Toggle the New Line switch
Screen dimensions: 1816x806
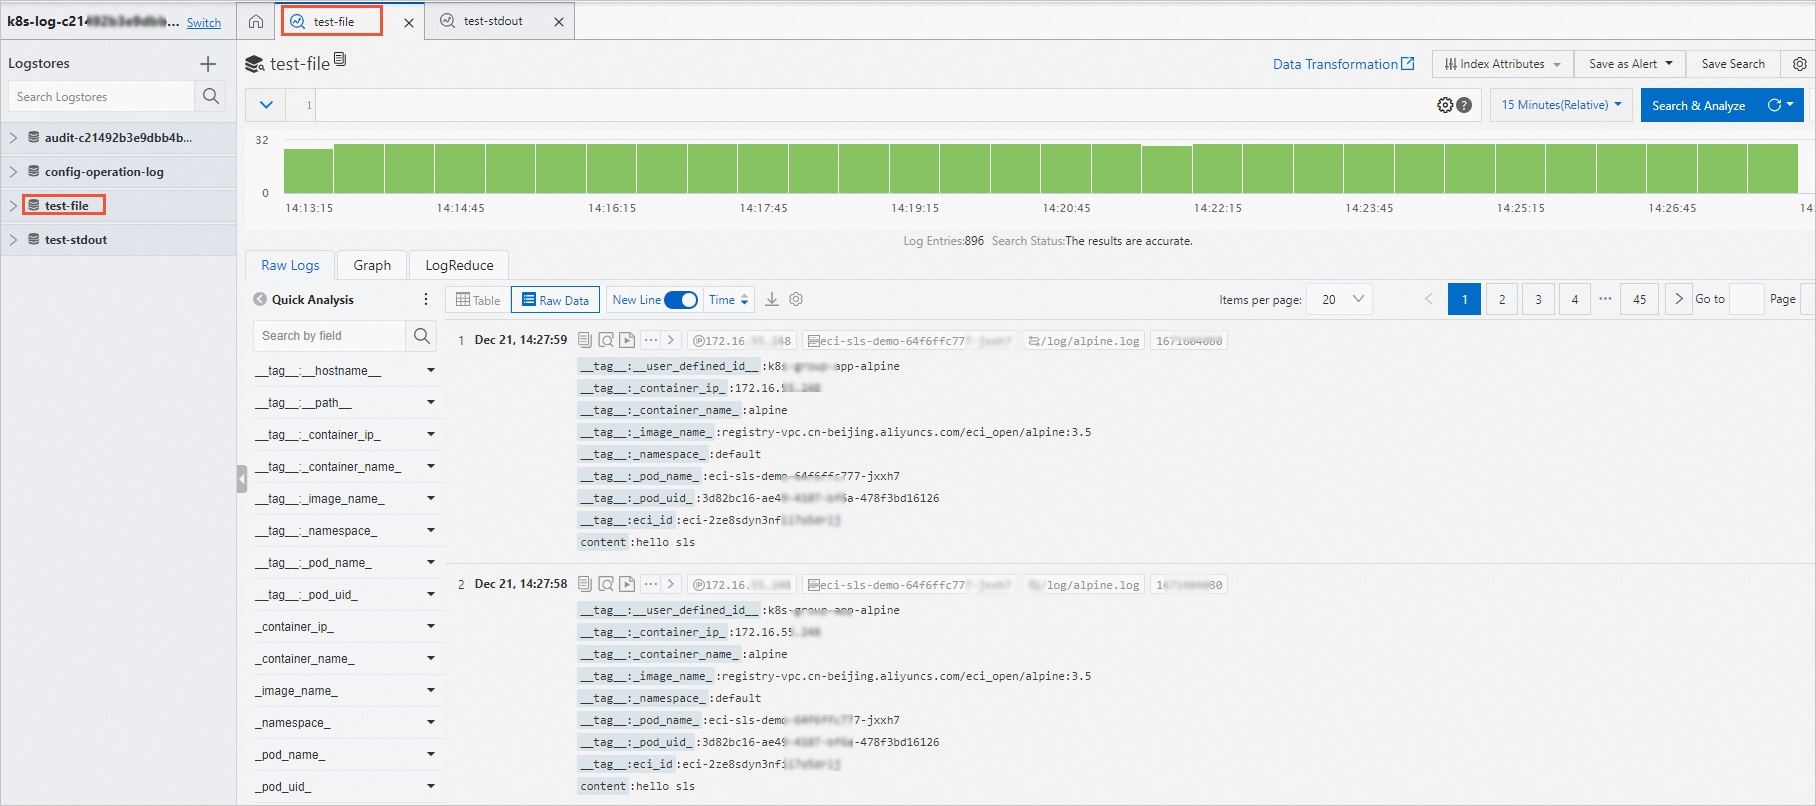point(681,300)
